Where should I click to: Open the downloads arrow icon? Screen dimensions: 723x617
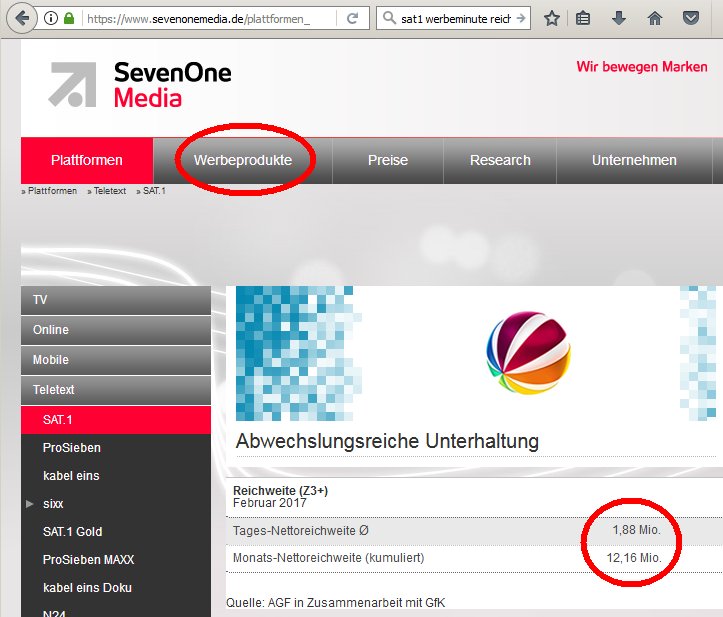pyautogui.click(x=619, y=19)
